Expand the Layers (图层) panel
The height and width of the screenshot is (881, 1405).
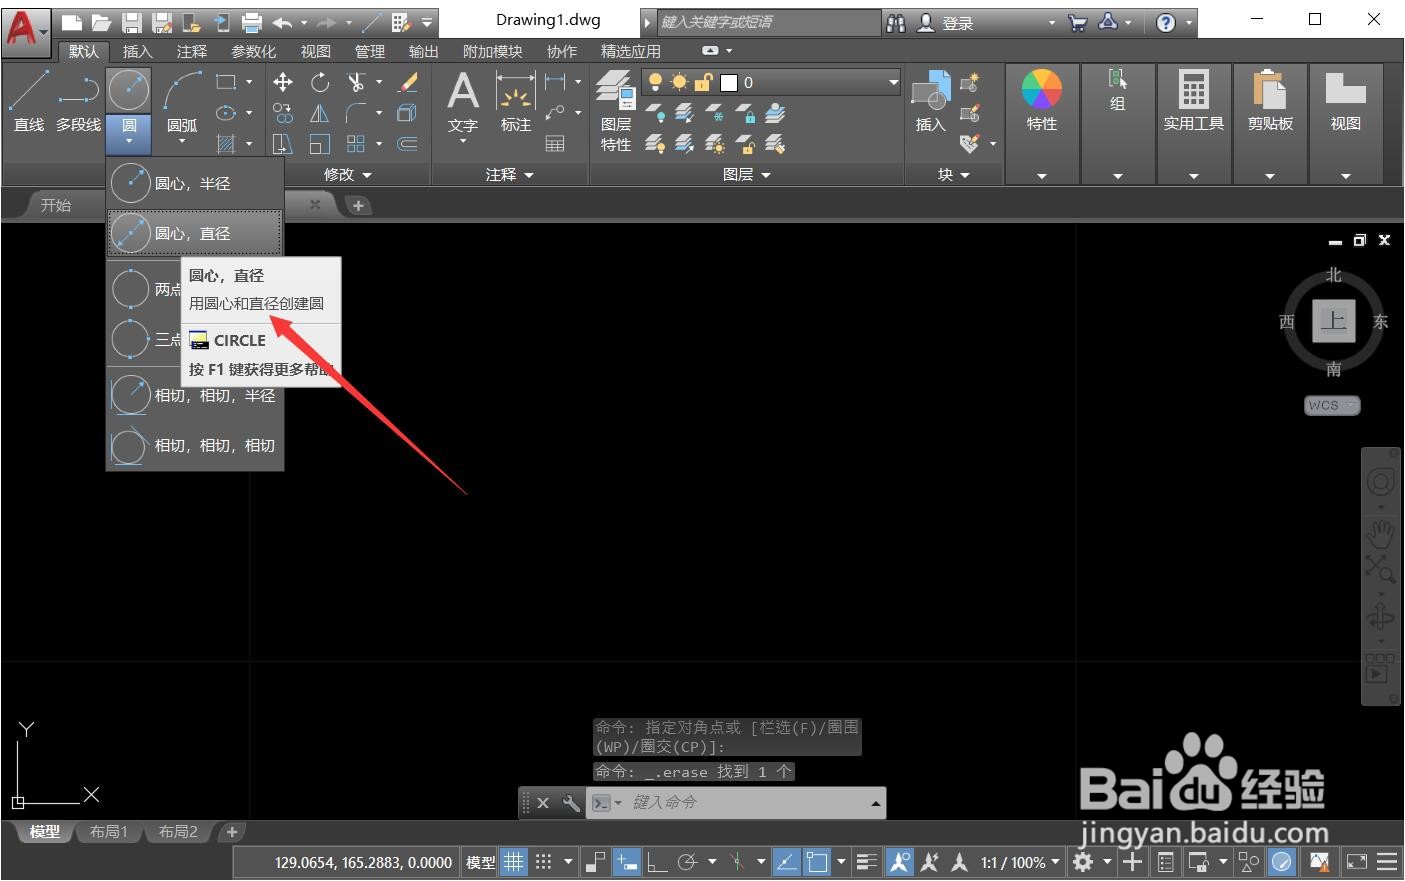[x=747, y=174]
